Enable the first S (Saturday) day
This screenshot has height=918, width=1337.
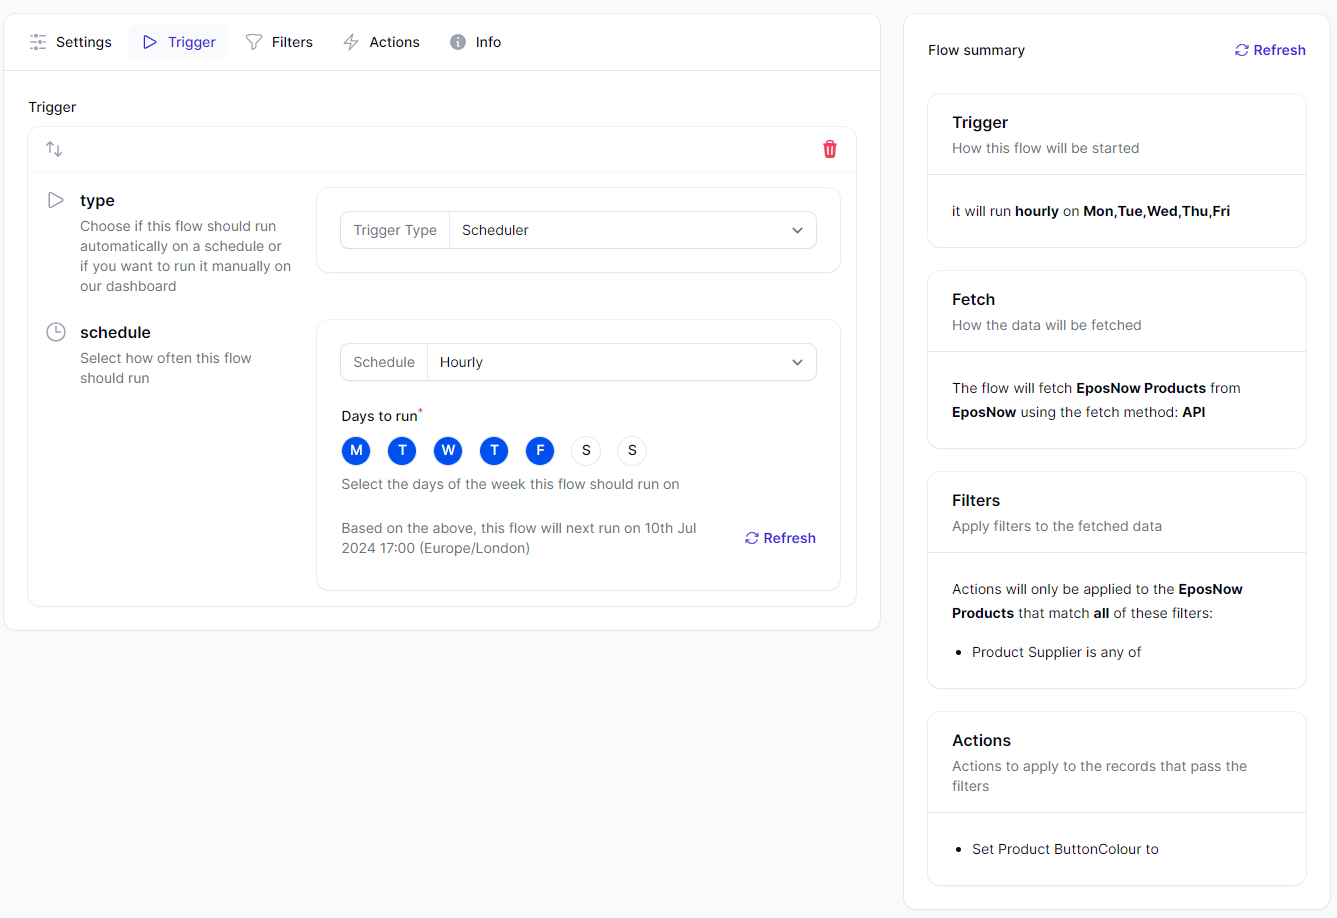pyautogui.click(x=586, y=451)
